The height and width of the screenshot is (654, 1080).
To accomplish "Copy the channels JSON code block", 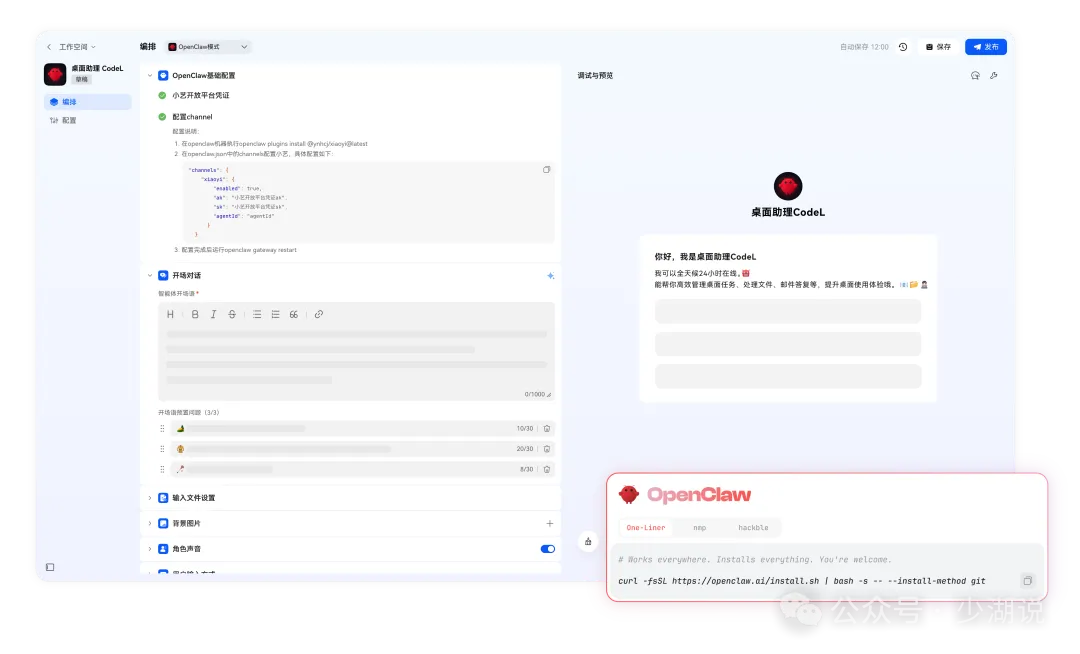I will tap(546, 169).
